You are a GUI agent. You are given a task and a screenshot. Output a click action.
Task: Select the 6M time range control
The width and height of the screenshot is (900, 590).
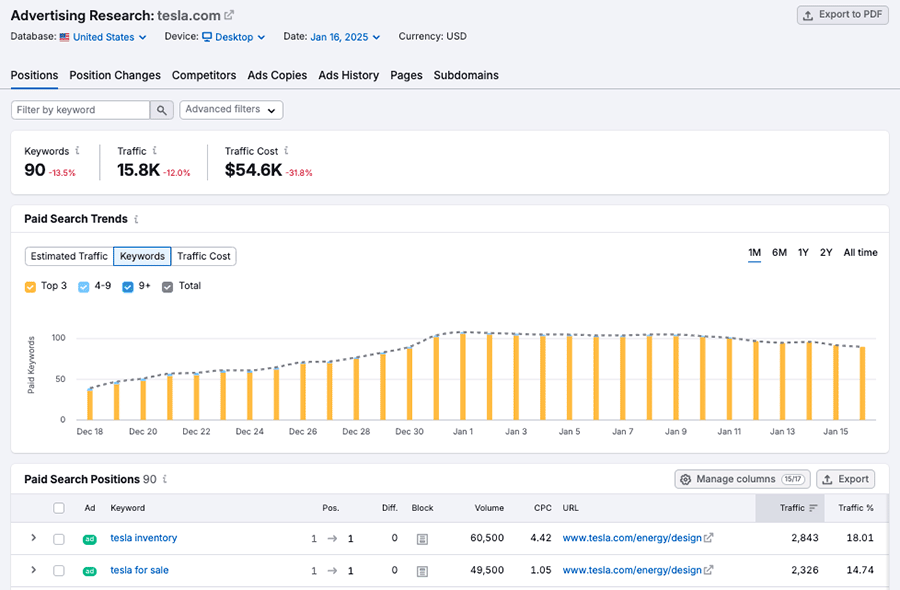(x=779, y=253)
